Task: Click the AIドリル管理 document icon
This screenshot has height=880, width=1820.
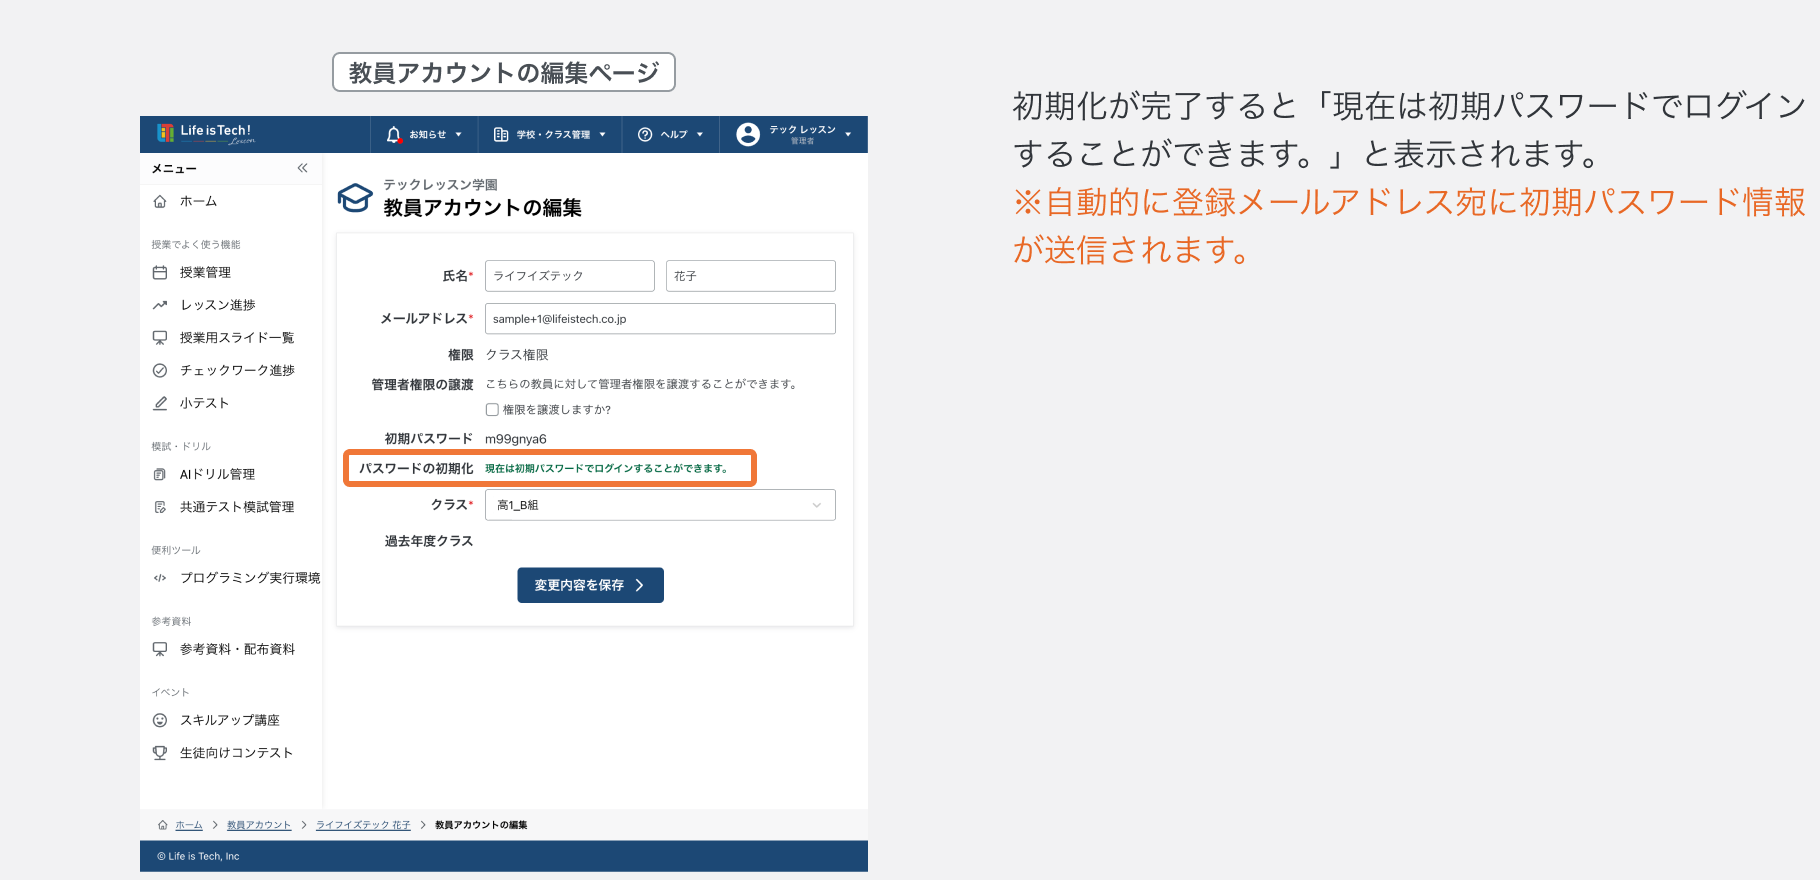Action: 160,474
